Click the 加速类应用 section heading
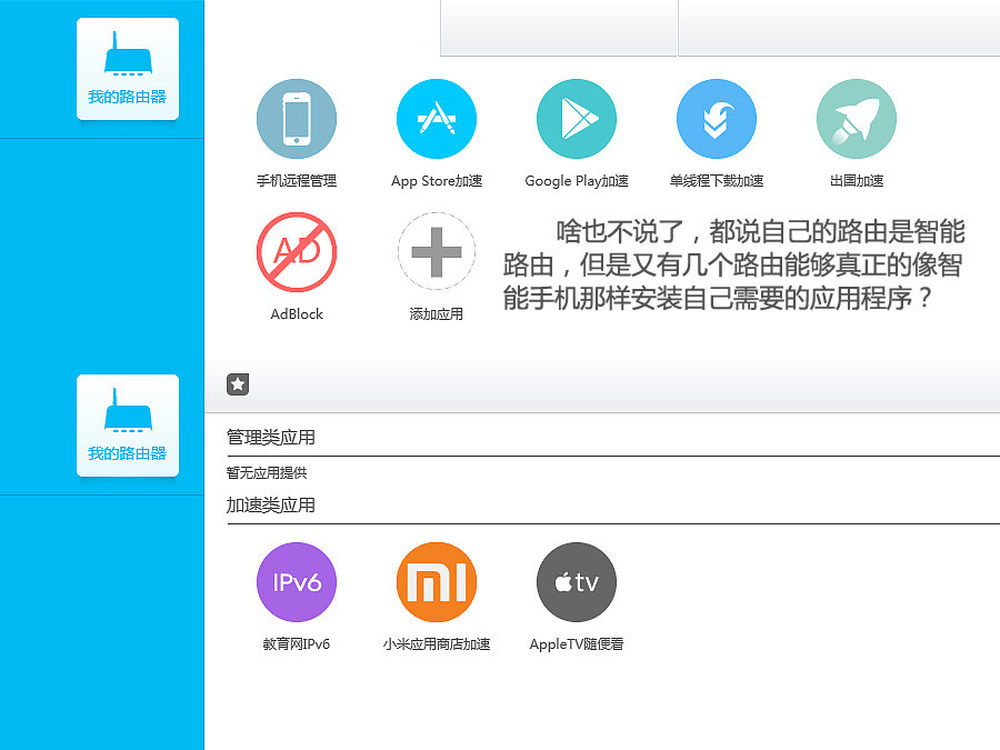1000x750 pixels. tap(270, 505)
